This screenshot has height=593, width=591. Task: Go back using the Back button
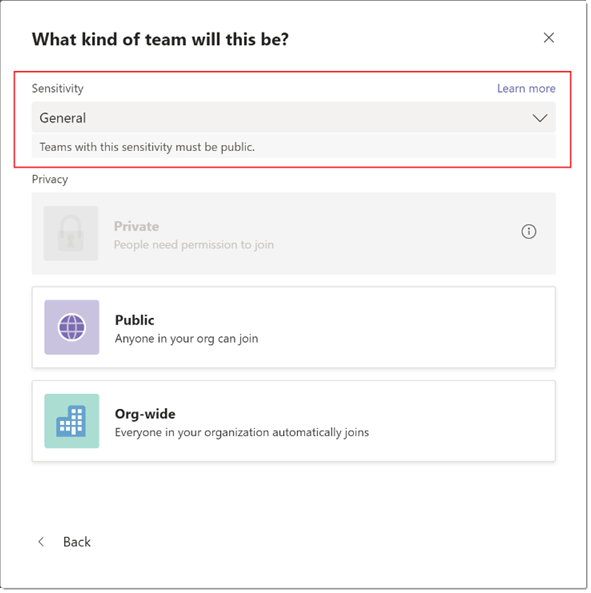click(65, 544)
